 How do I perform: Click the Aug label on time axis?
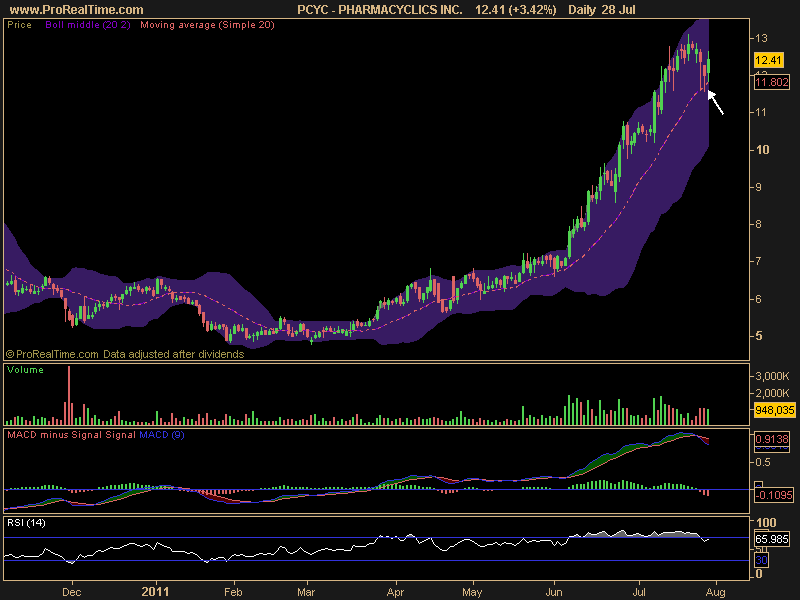coord(715,592)
